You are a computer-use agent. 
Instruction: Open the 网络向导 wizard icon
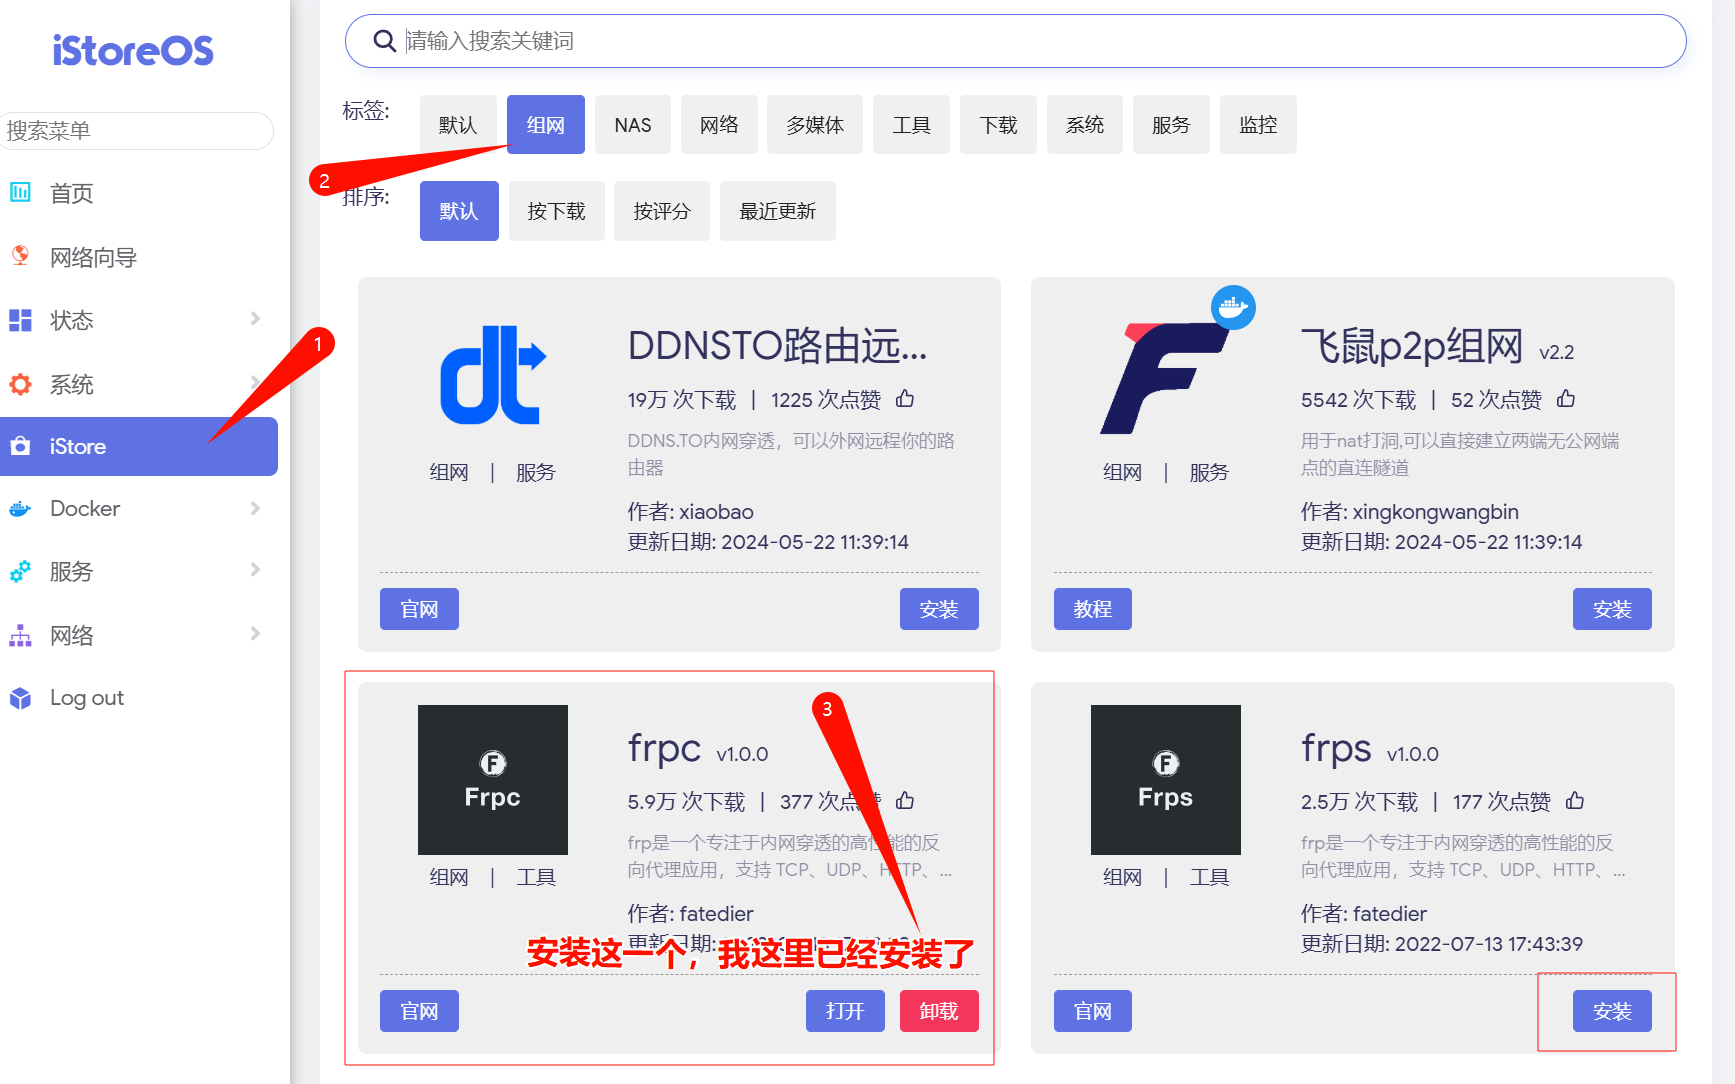click(x=21, y=257)
